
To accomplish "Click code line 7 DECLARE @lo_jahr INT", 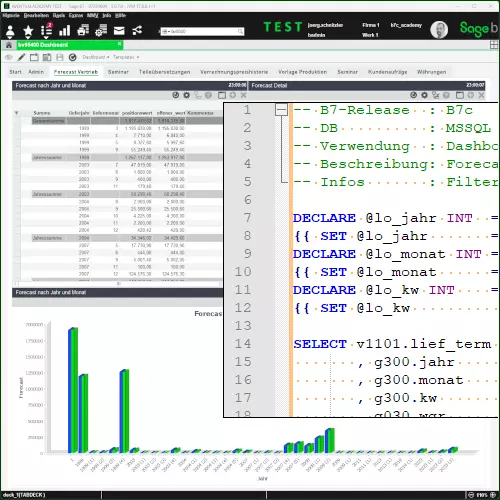I will coord(383,218).
